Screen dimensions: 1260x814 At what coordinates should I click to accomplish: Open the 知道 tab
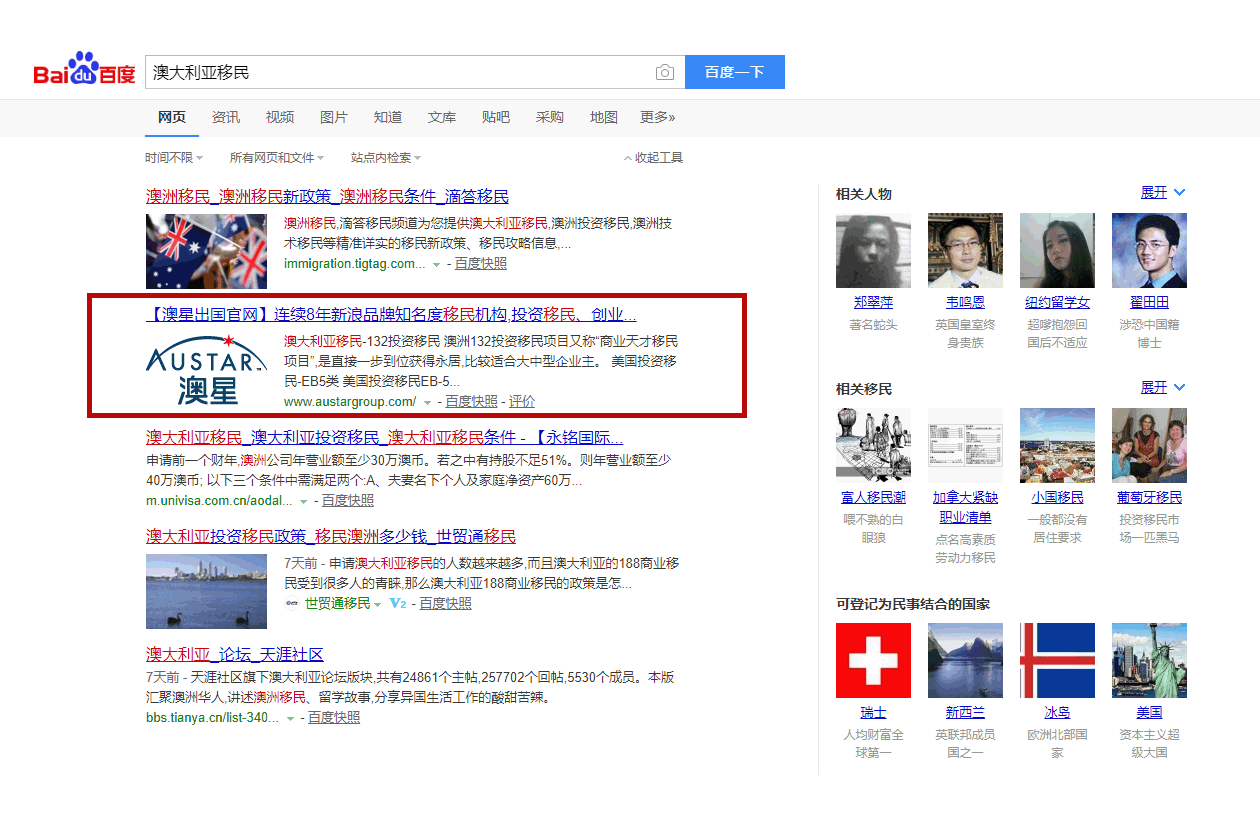click(388, 117)
